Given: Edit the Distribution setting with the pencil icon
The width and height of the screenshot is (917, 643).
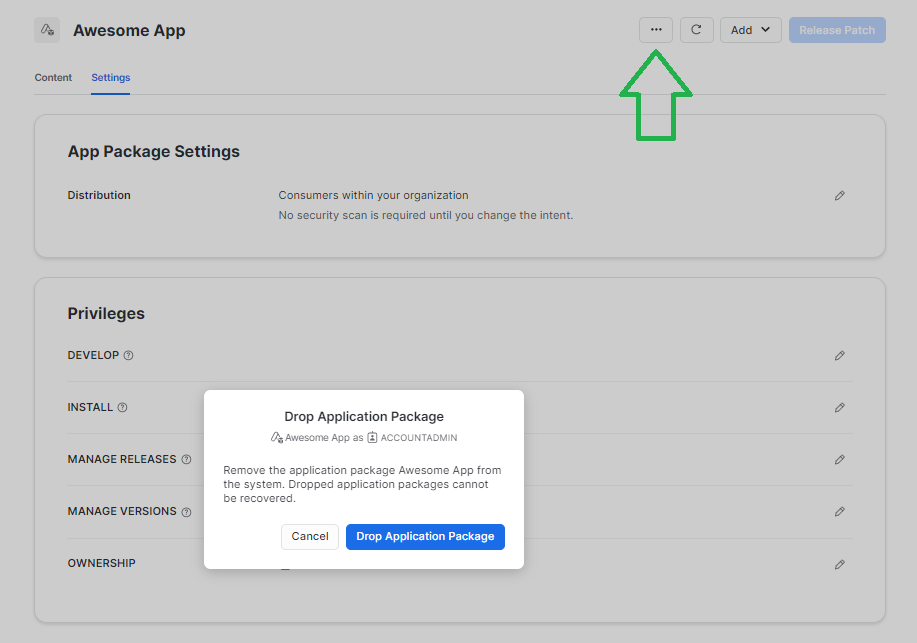Looking at the screenshot, I should [839, 195].
